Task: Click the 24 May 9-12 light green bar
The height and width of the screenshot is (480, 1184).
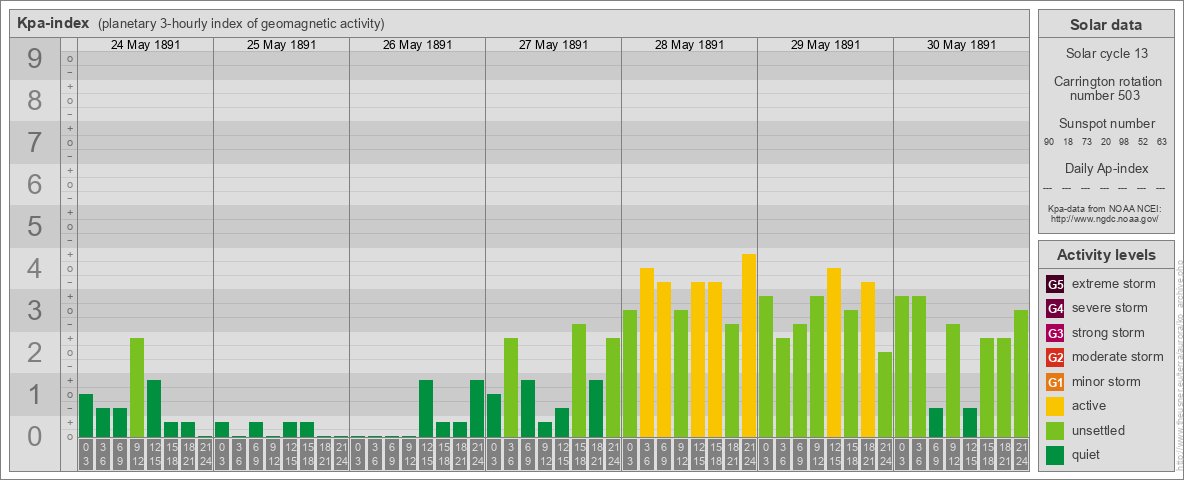Action: click(x=137, y=388)
